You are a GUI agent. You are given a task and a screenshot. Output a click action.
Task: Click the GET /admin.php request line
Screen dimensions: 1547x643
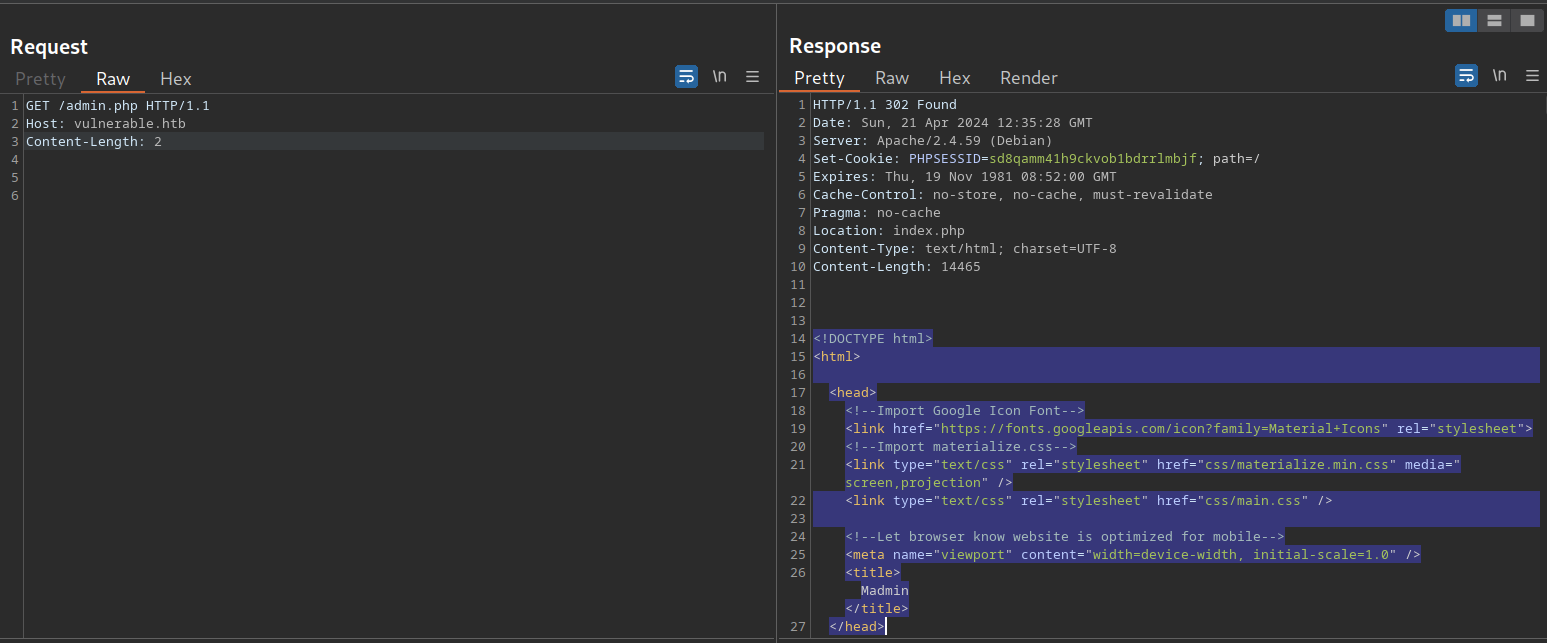coord(118,106)
